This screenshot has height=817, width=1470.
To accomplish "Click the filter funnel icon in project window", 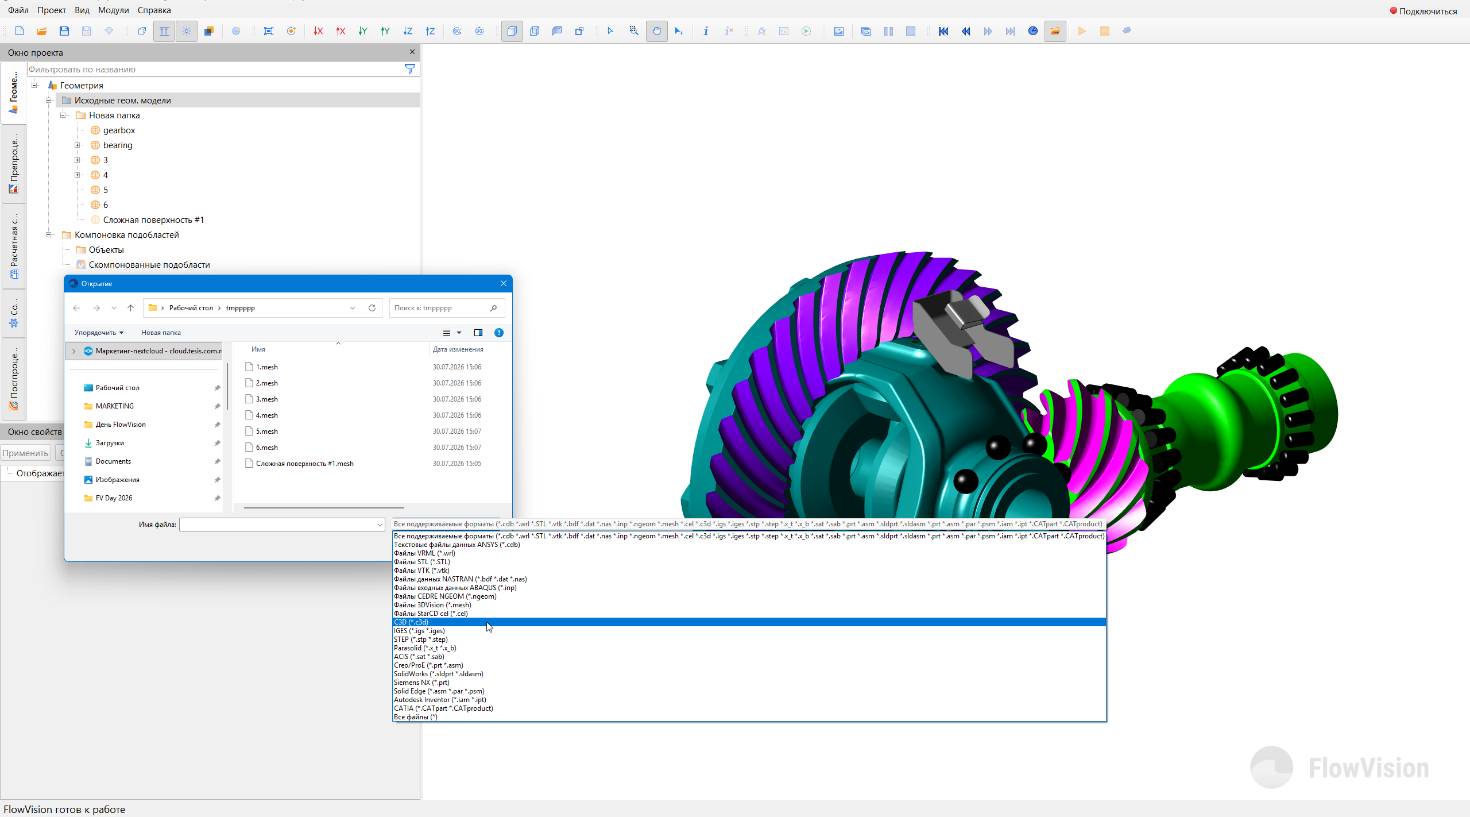I will click(x=410, y=69).
